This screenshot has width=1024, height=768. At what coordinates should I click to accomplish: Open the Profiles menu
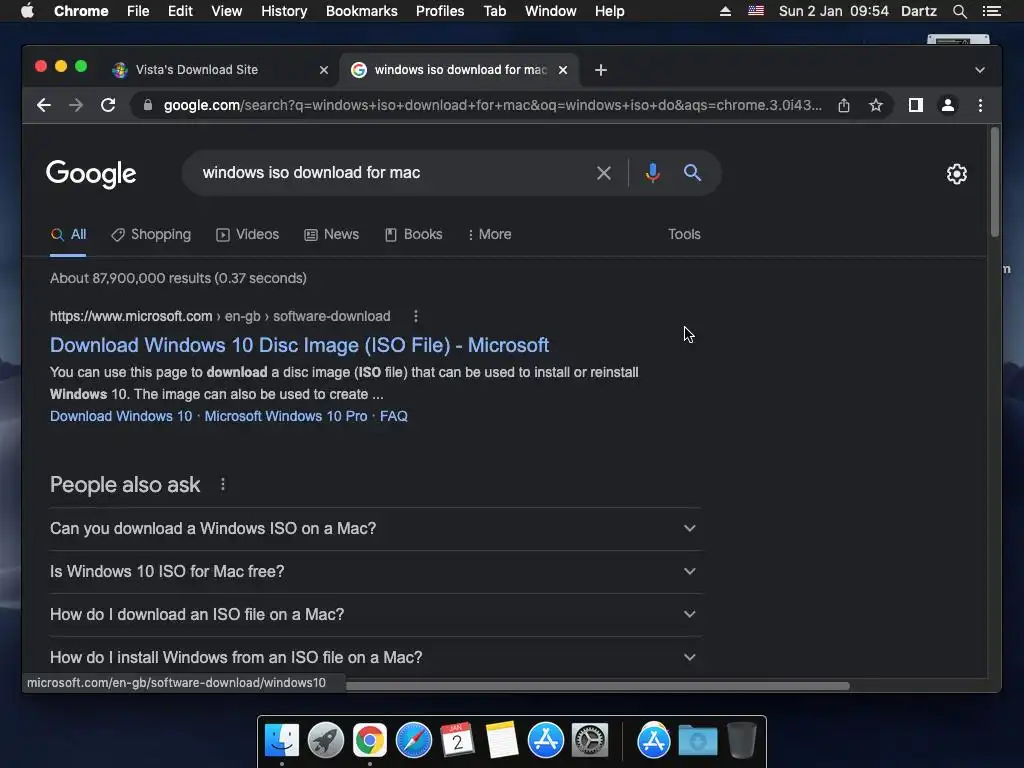[440, 11]
